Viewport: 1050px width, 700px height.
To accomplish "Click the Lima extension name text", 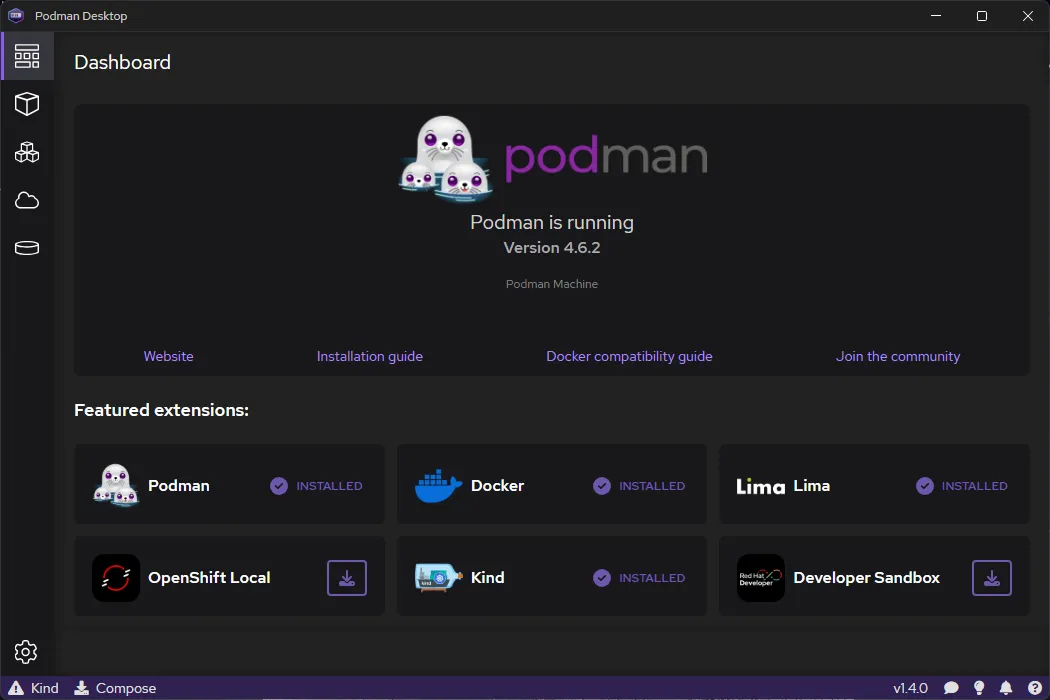I will [812, 486].
